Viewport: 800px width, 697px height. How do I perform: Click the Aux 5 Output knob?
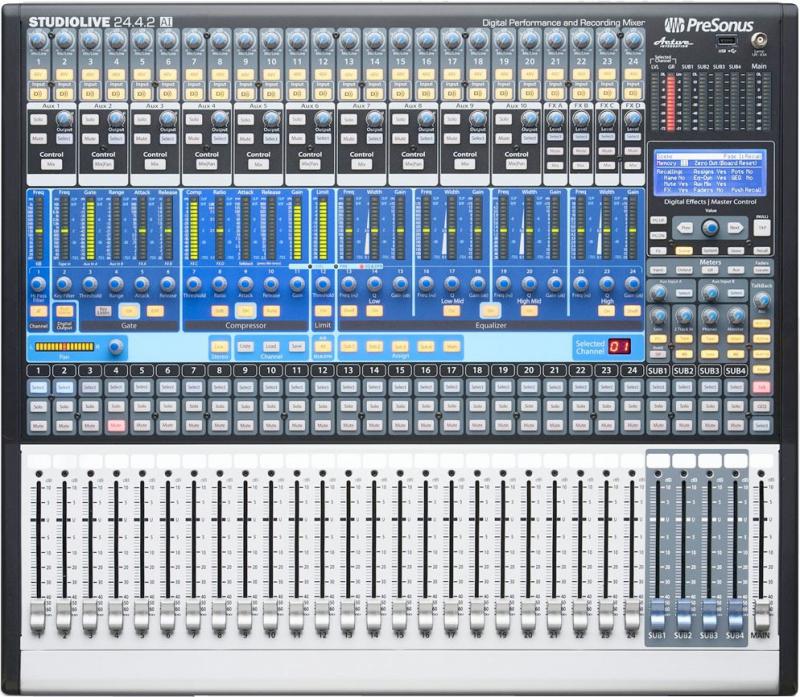[x=271, y=119]
